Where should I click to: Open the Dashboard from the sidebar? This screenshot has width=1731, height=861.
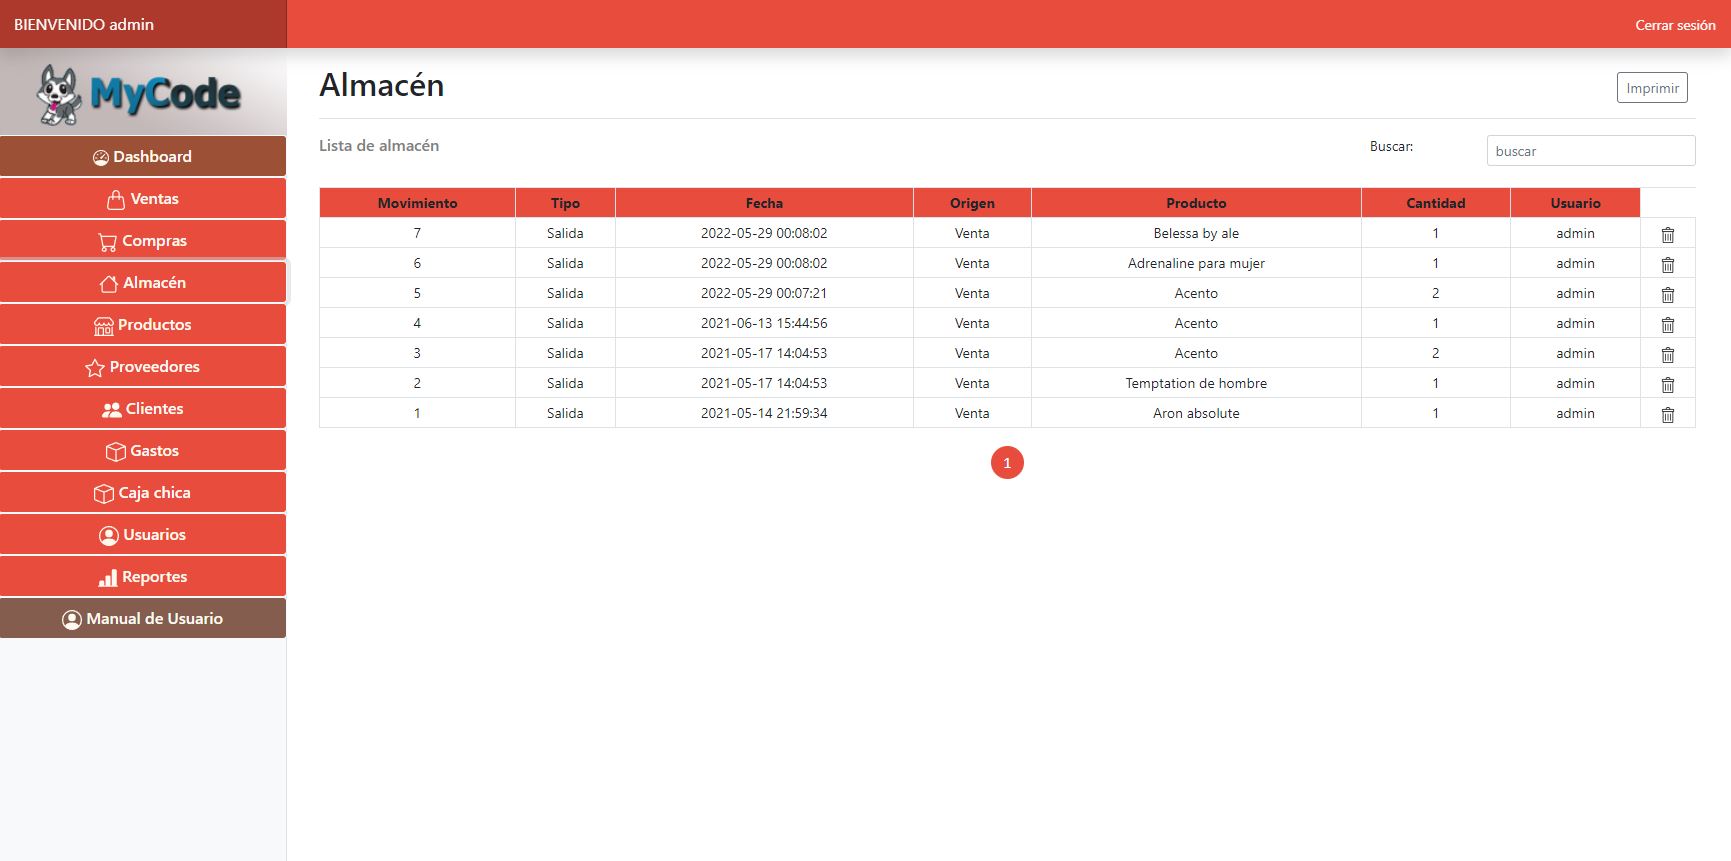(143, 157)
